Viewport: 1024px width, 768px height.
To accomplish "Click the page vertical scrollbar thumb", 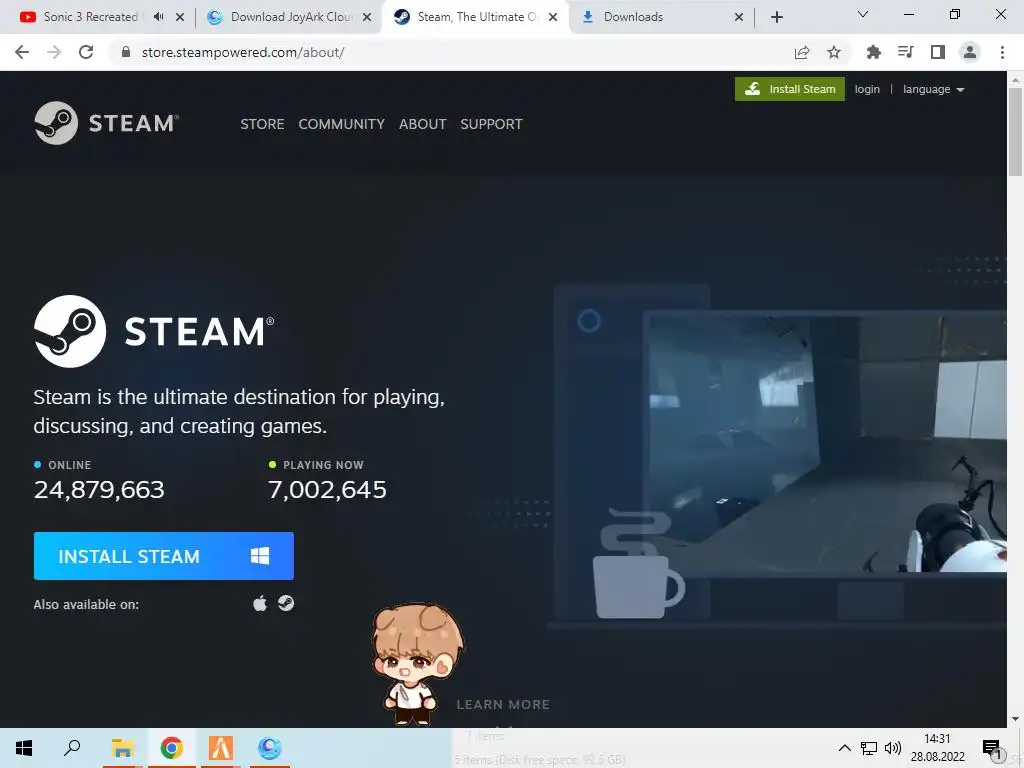I will (x=1015, y=131).
